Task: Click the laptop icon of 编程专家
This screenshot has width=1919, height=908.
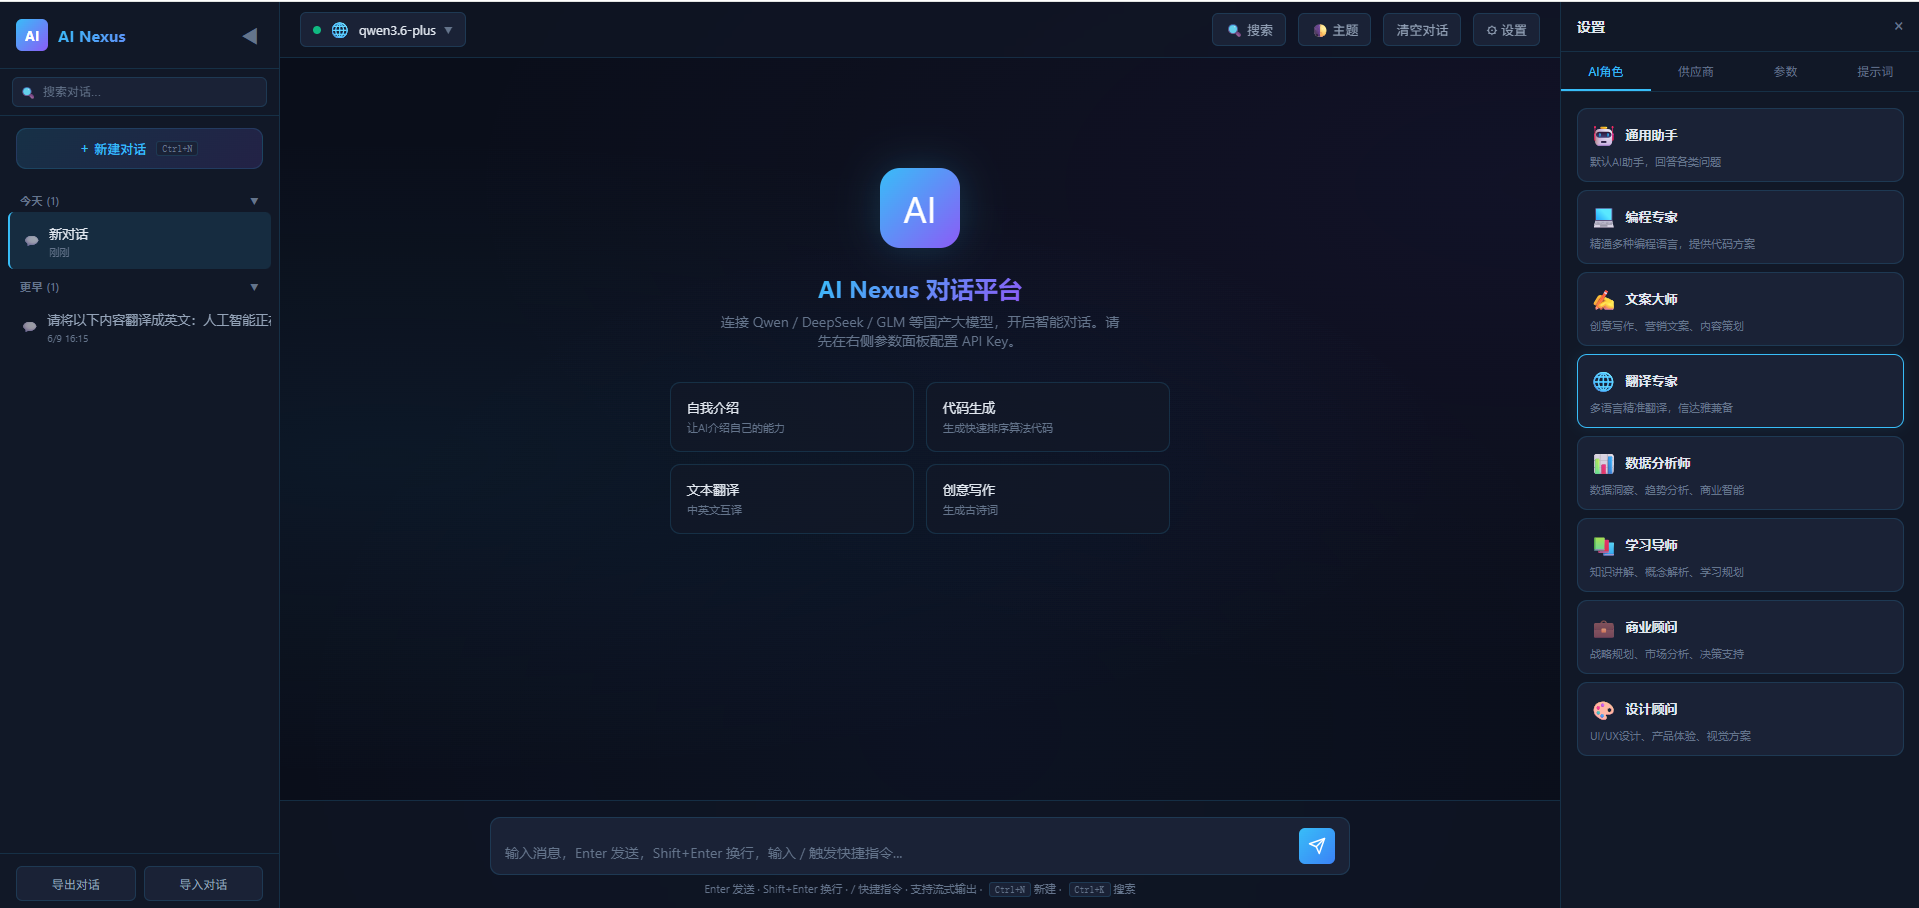Action: [x=1603, y=218]
